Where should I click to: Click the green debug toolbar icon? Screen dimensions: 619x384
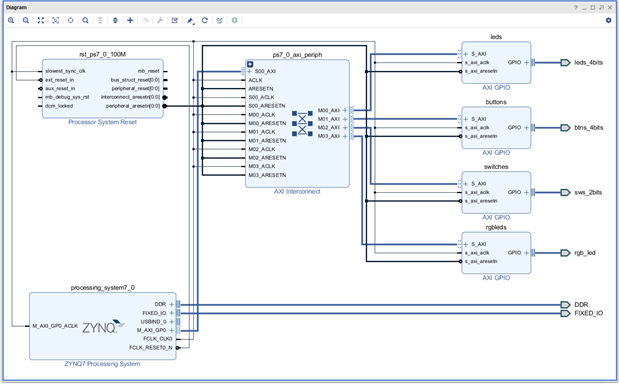coord(234,21)
